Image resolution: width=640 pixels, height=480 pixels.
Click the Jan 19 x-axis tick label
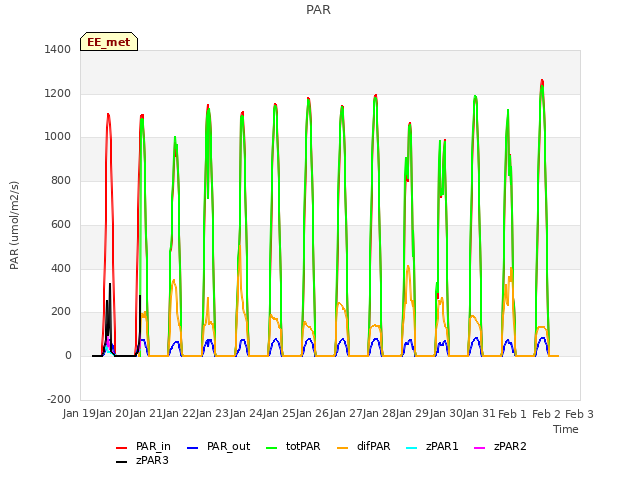[x=79, y=413]
